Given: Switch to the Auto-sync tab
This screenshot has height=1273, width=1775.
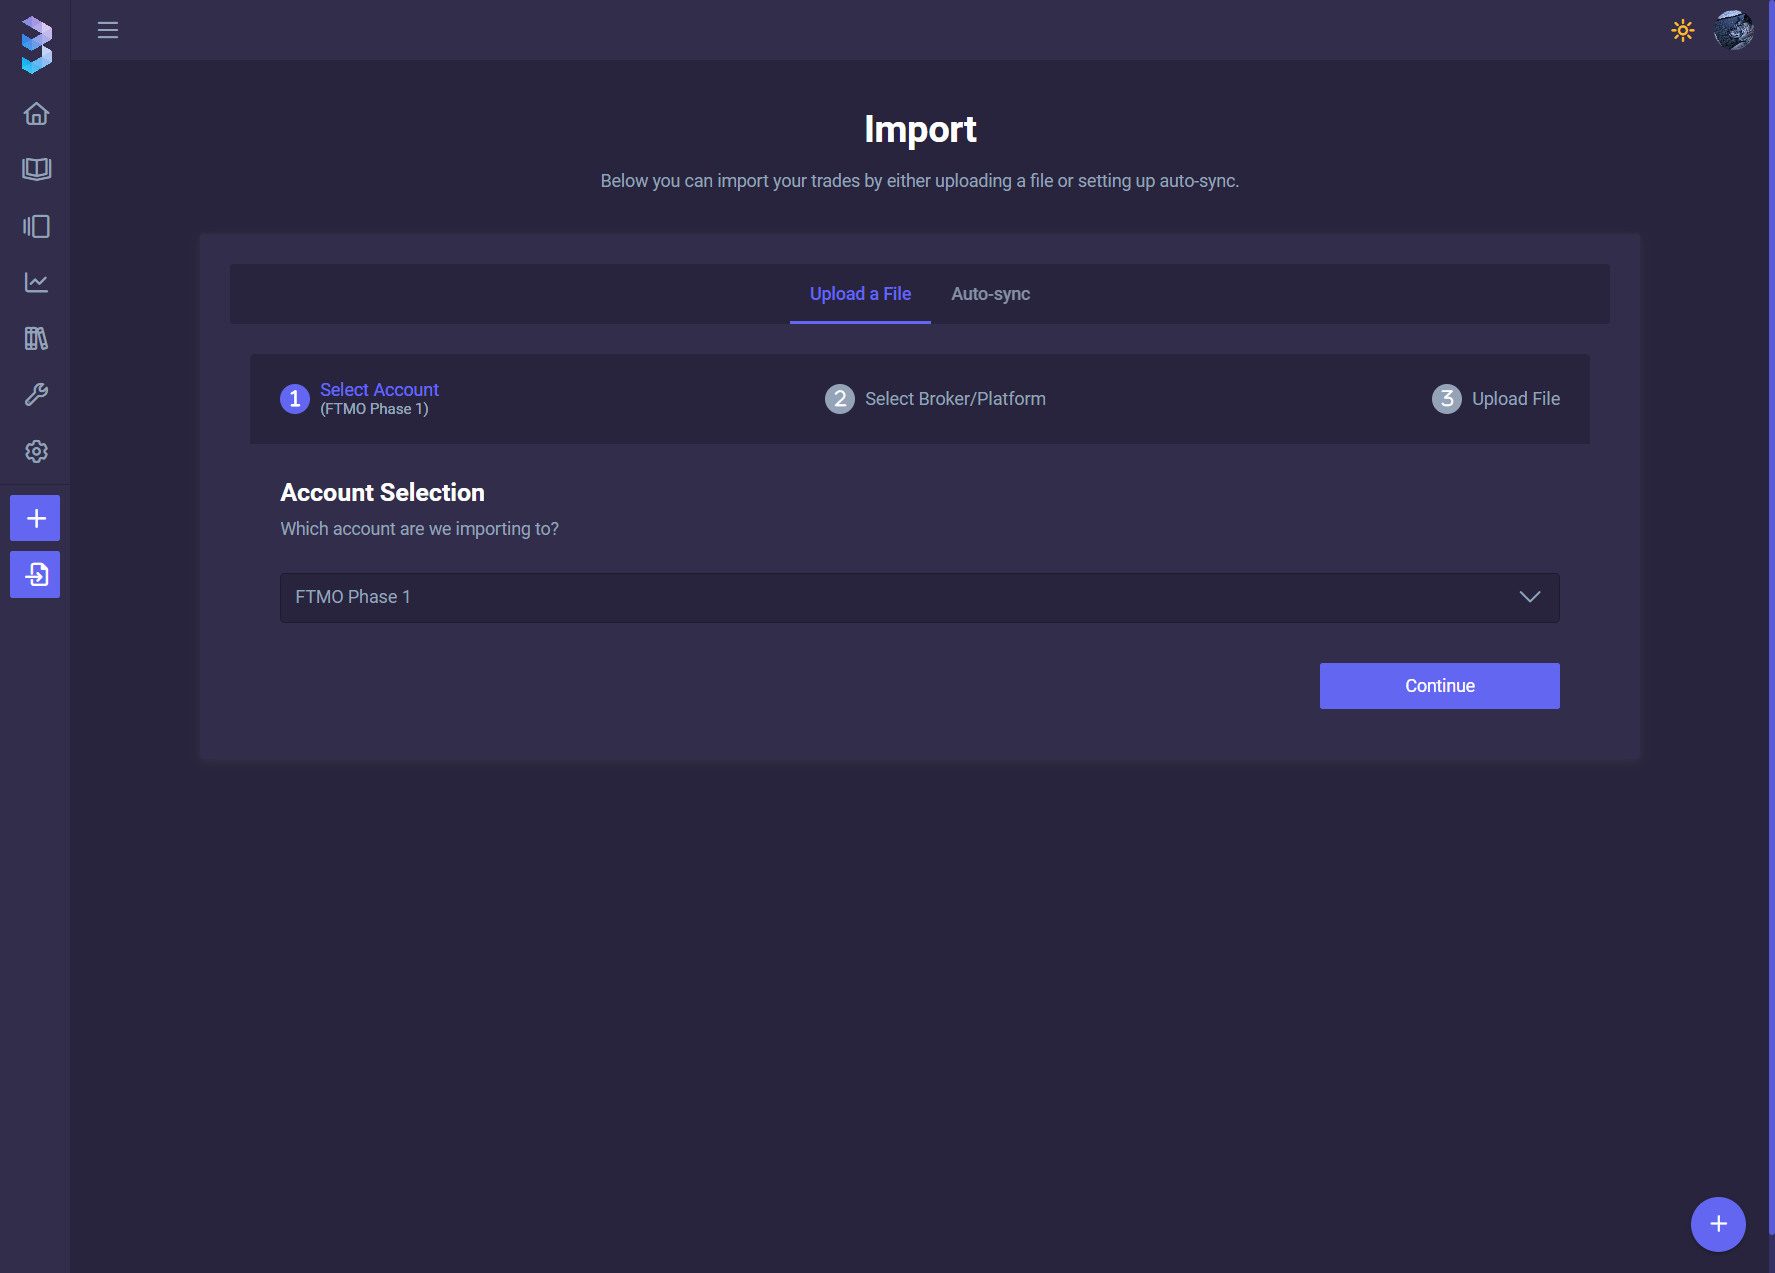Looking at the screenshot, I should (990, 294).
